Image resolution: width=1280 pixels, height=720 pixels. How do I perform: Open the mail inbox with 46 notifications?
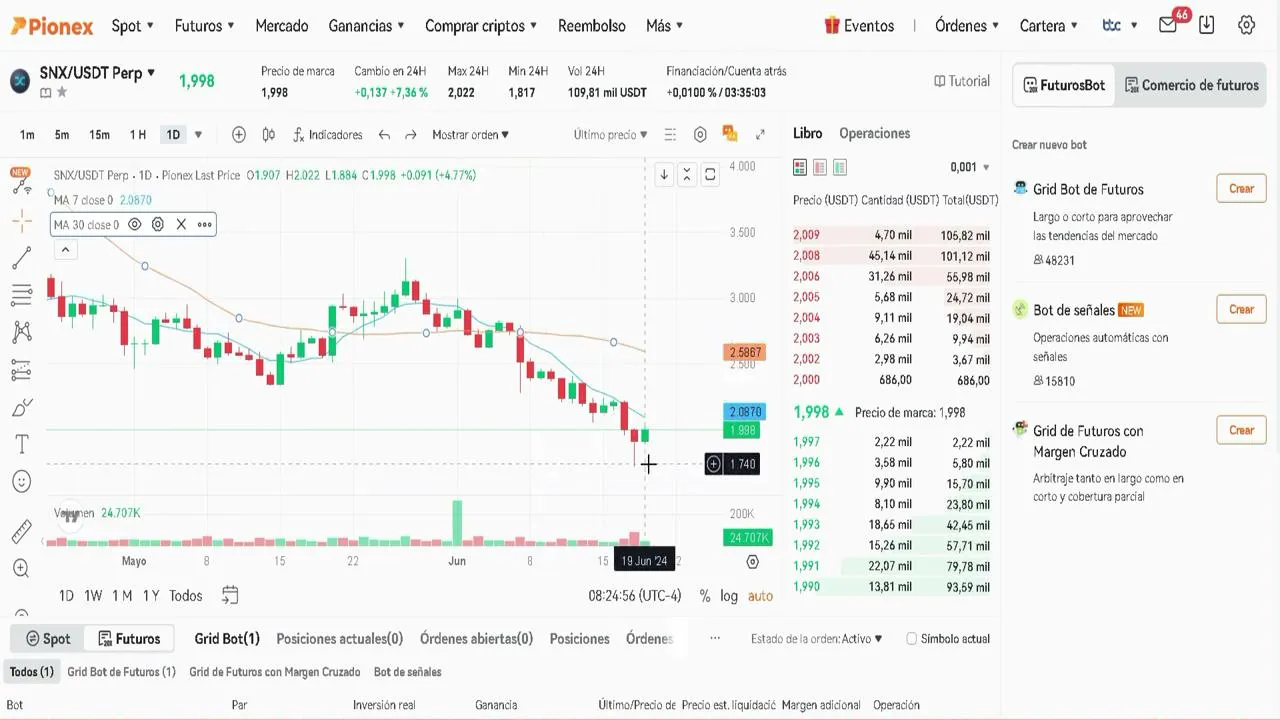tap(1168, 25)
